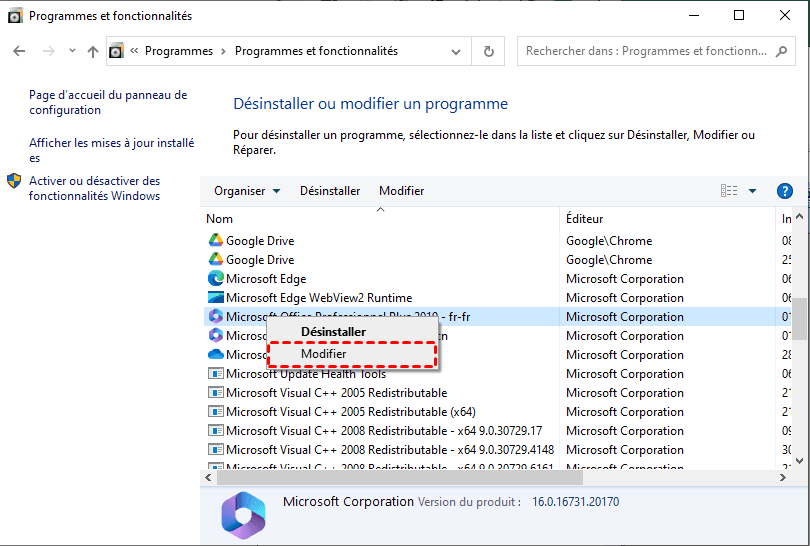Click the forward navigation arrow

(x=49, y=51)
